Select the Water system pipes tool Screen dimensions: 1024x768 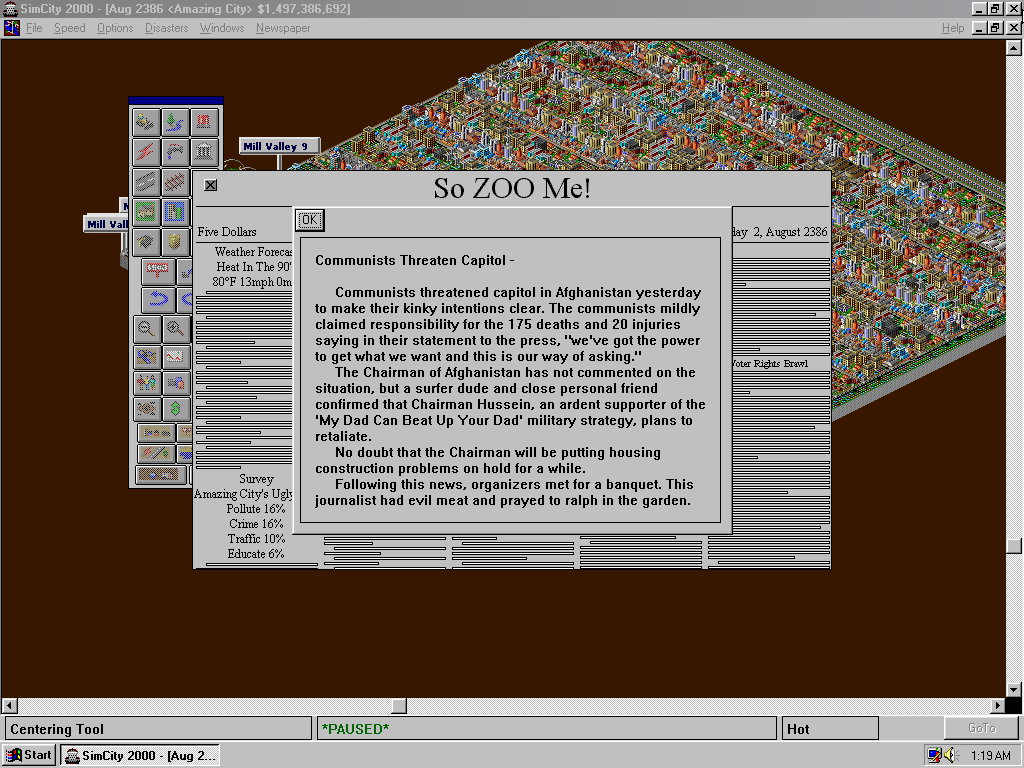pos(175,152)
